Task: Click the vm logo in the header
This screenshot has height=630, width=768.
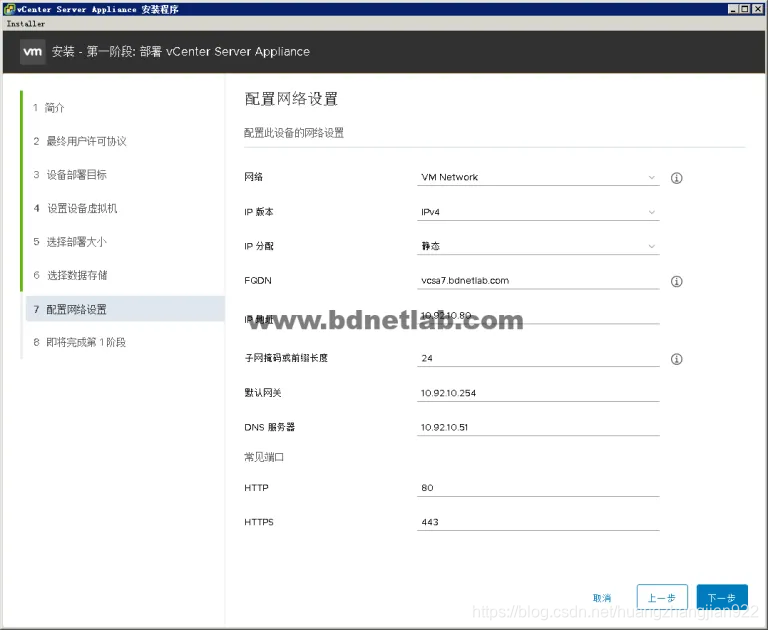Action: pyautogui.click(x=33, y=51)
